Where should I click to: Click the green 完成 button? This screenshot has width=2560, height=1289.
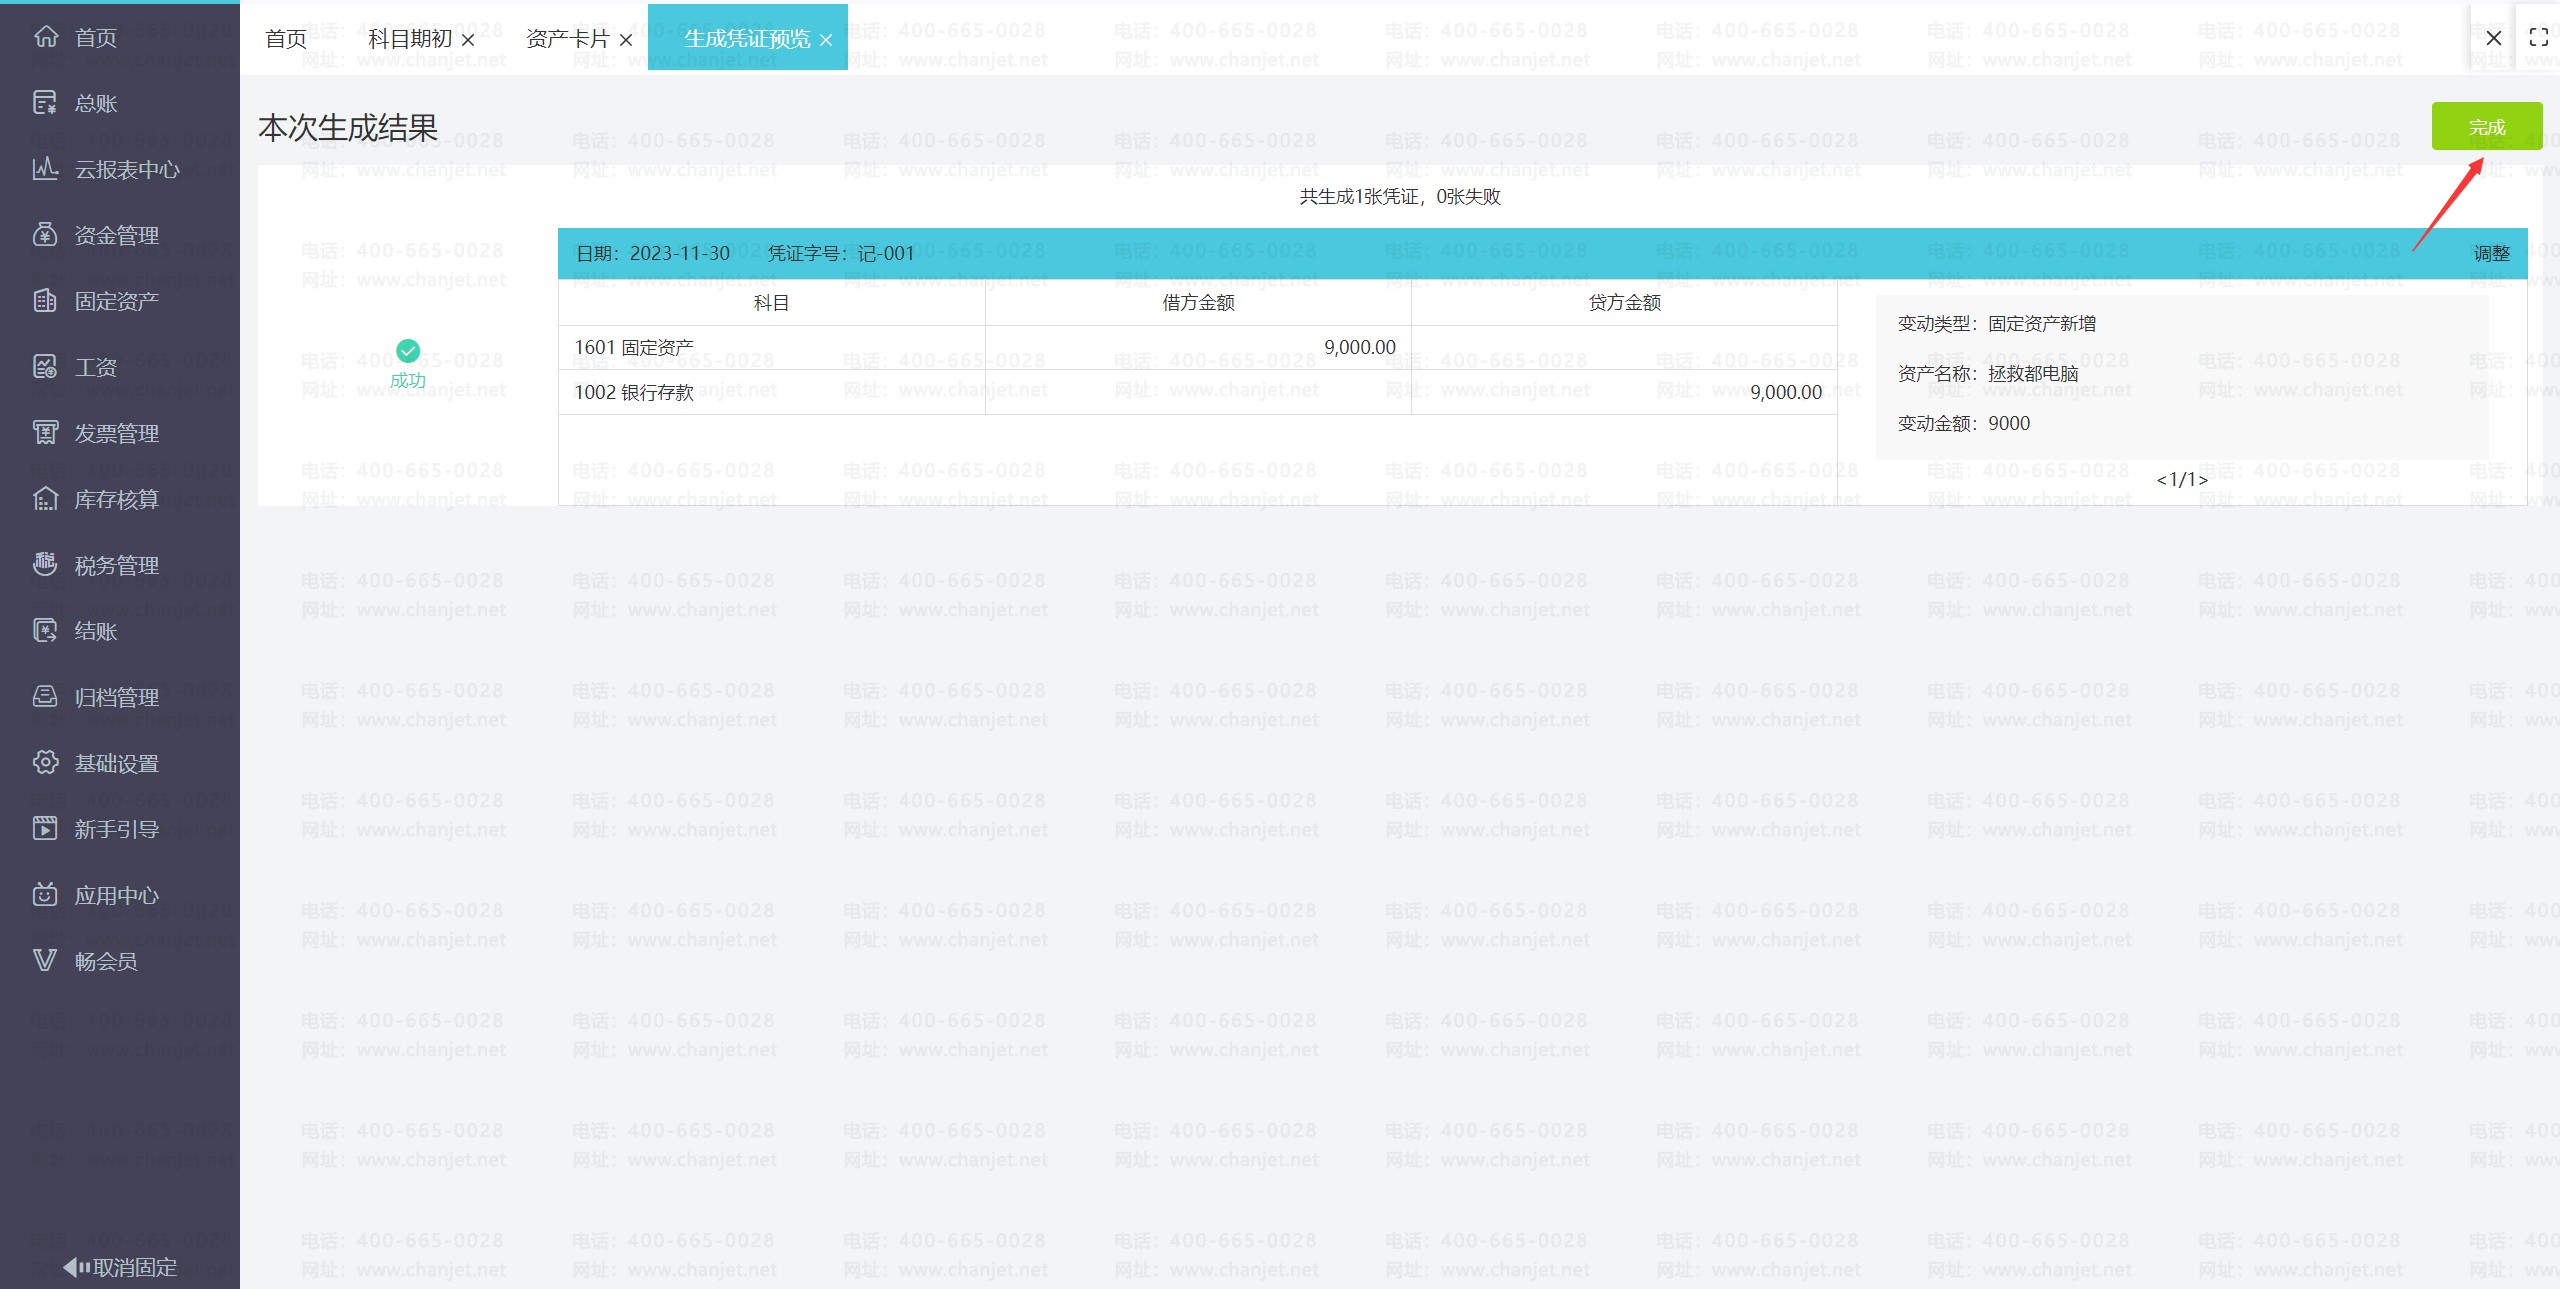coord(2486,127)
